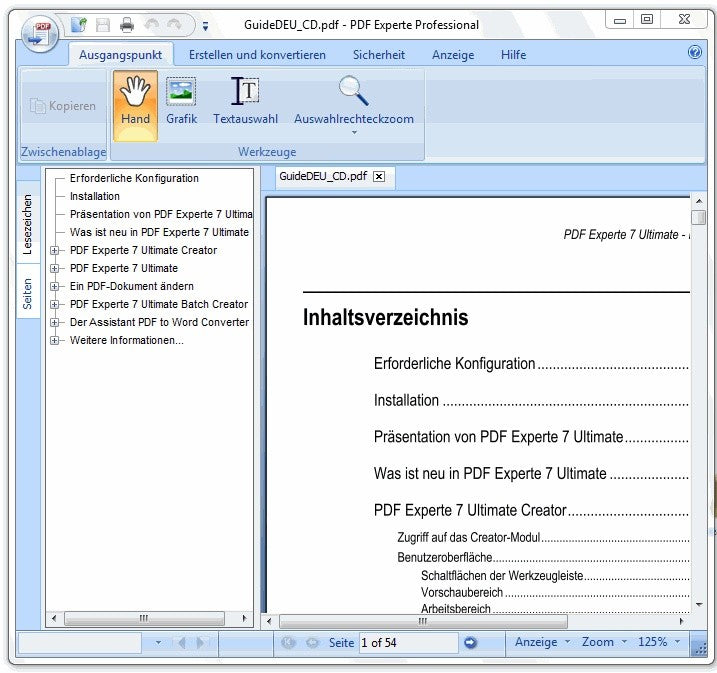This screenshot has height=673, width=717.
Task: Open the Anzeige dropdown in status bar
Action: (542, 642)
